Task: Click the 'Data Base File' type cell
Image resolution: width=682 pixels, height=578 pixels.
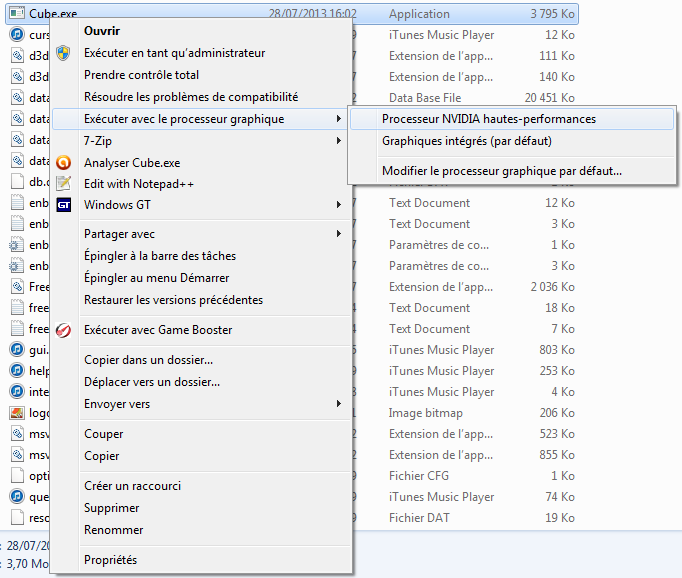Action: click(425, 98)
